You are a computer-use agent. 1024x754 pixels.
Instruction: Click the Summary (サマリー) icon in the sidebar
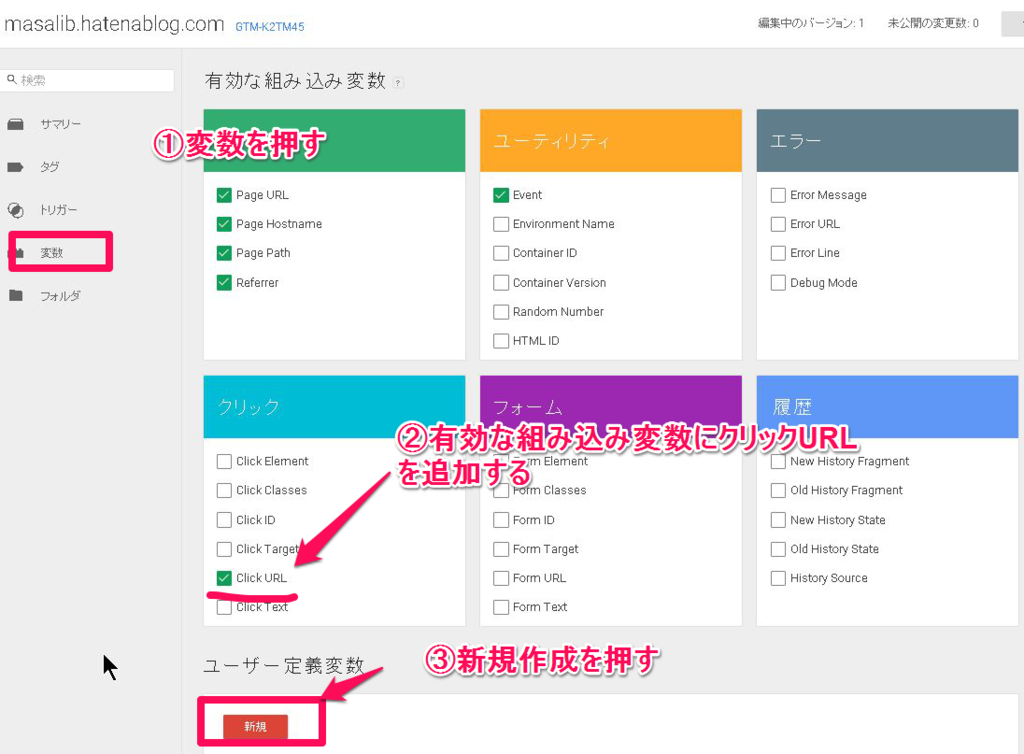16,124
